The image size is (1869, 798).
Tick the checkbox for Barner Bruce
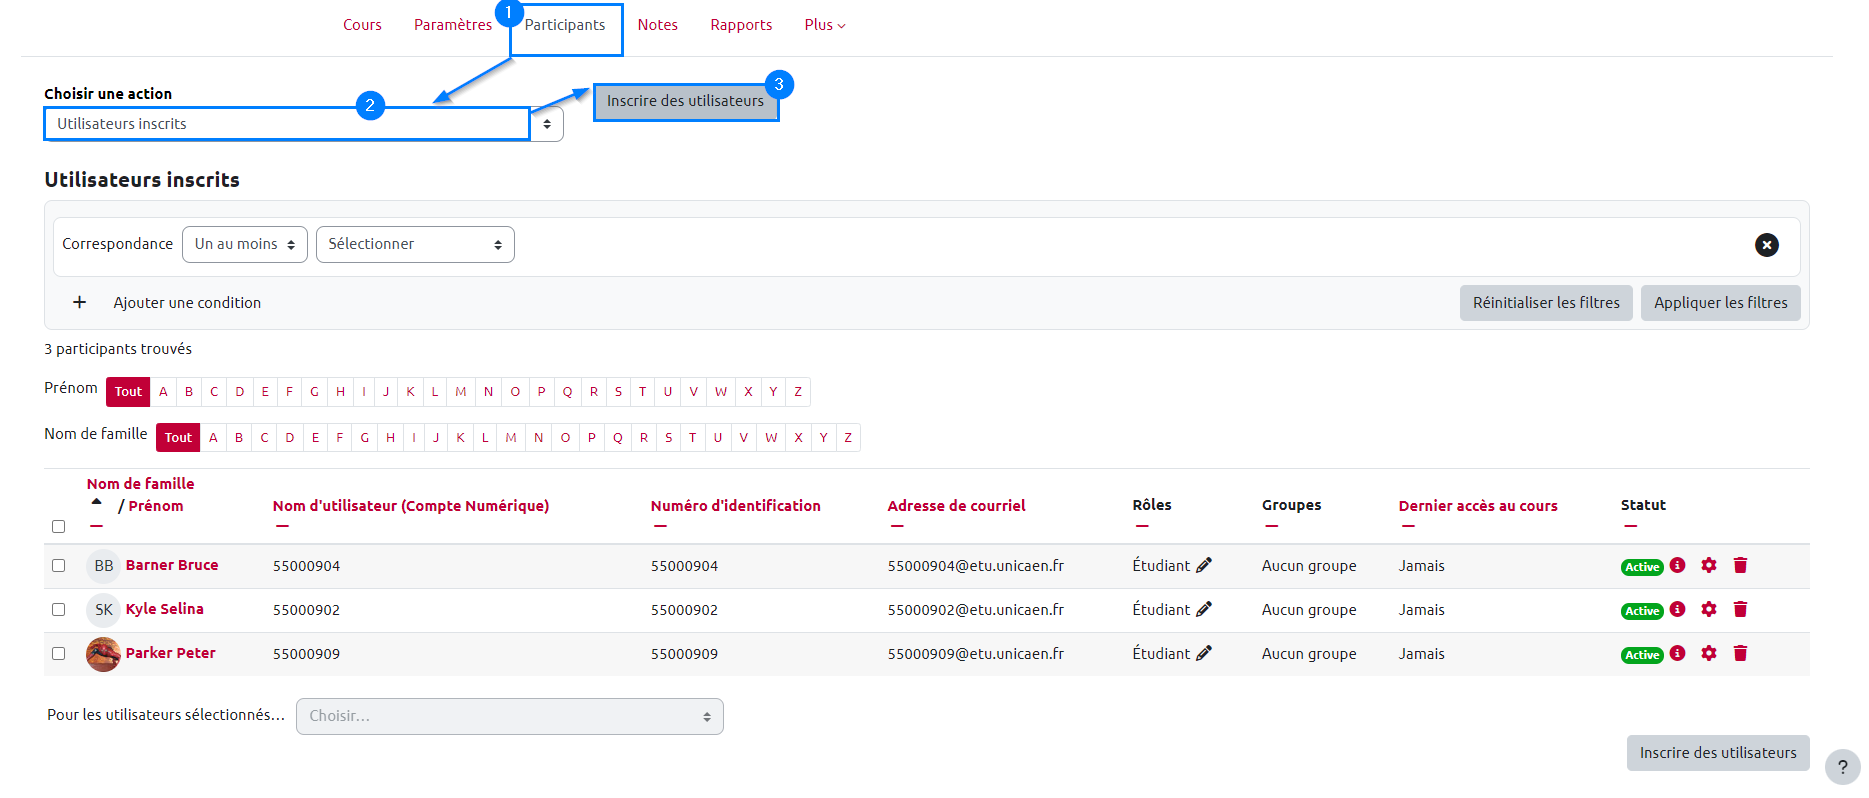tap(59, 565)
